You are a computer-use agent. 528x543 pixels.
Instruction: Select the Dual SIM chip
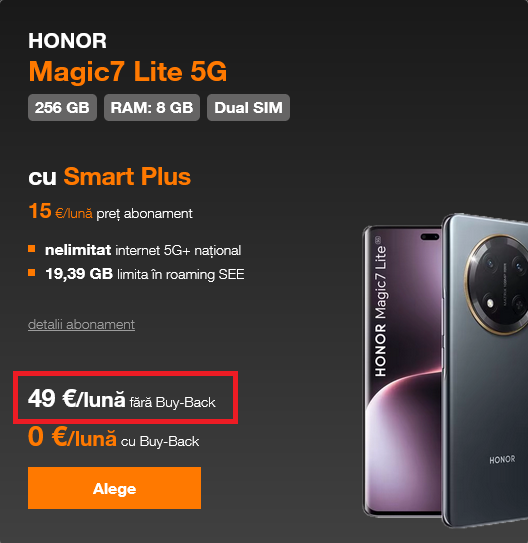248,107
